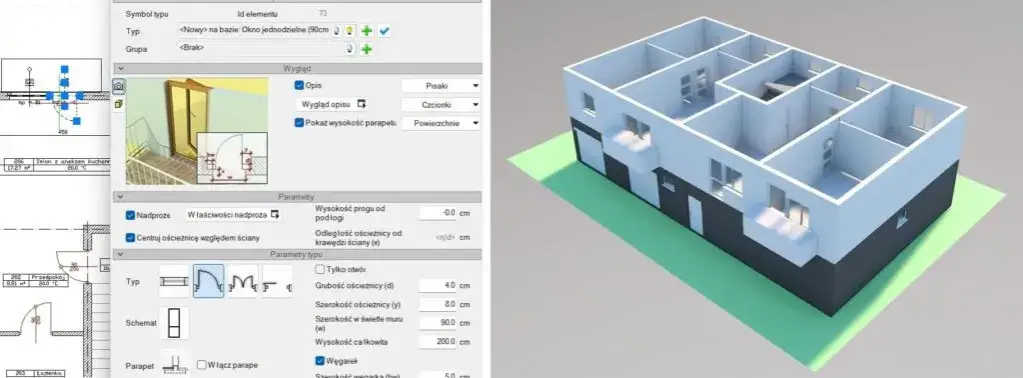Open group library icon in Grupa row
Viewport: 1023px width, 378px height.
[x=350, y=49]
